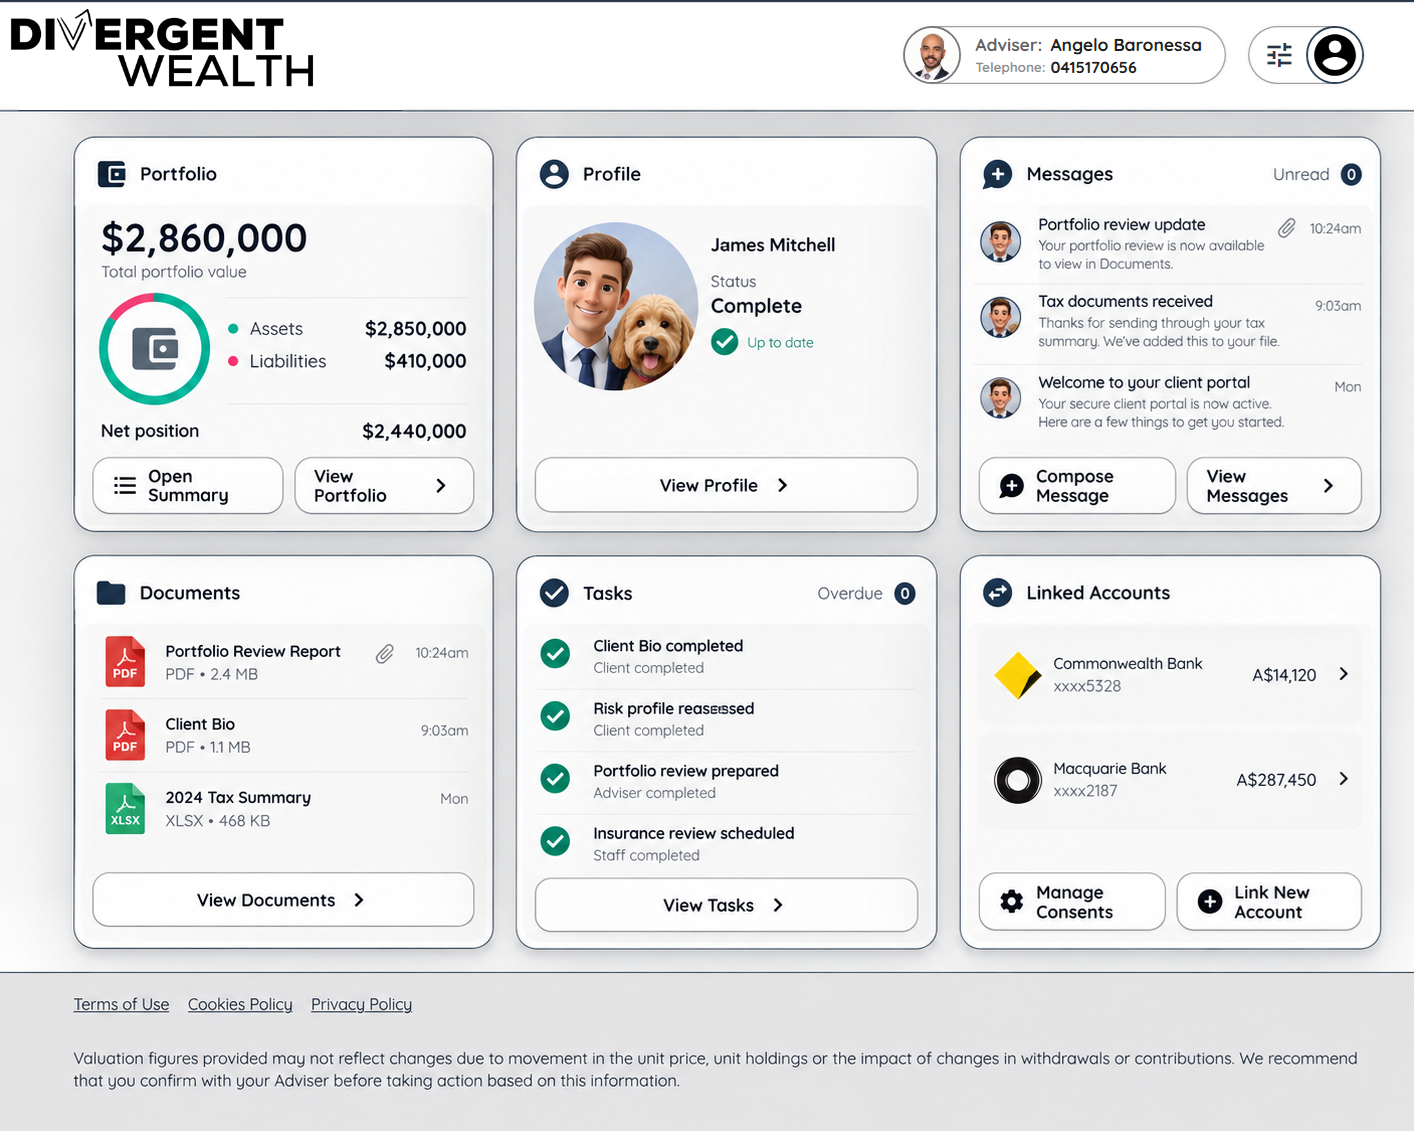Click the Profile person header icon
The height and width of the screenshot is (1131, 1414).
(554, 174)
